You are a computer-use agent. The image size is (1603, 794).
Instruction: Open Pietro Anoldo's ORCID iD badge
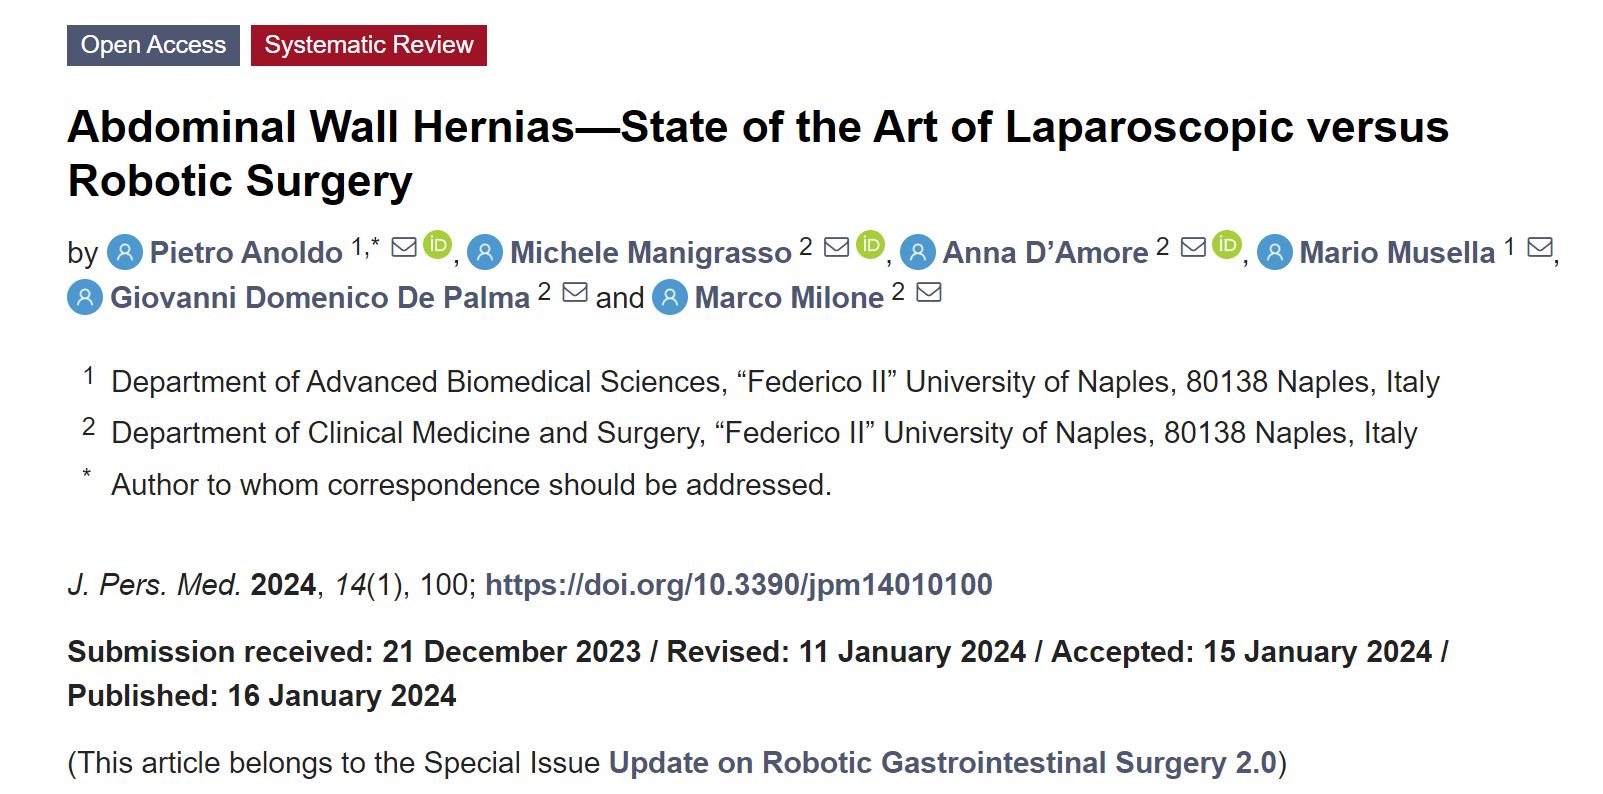(x=437, y=245)
